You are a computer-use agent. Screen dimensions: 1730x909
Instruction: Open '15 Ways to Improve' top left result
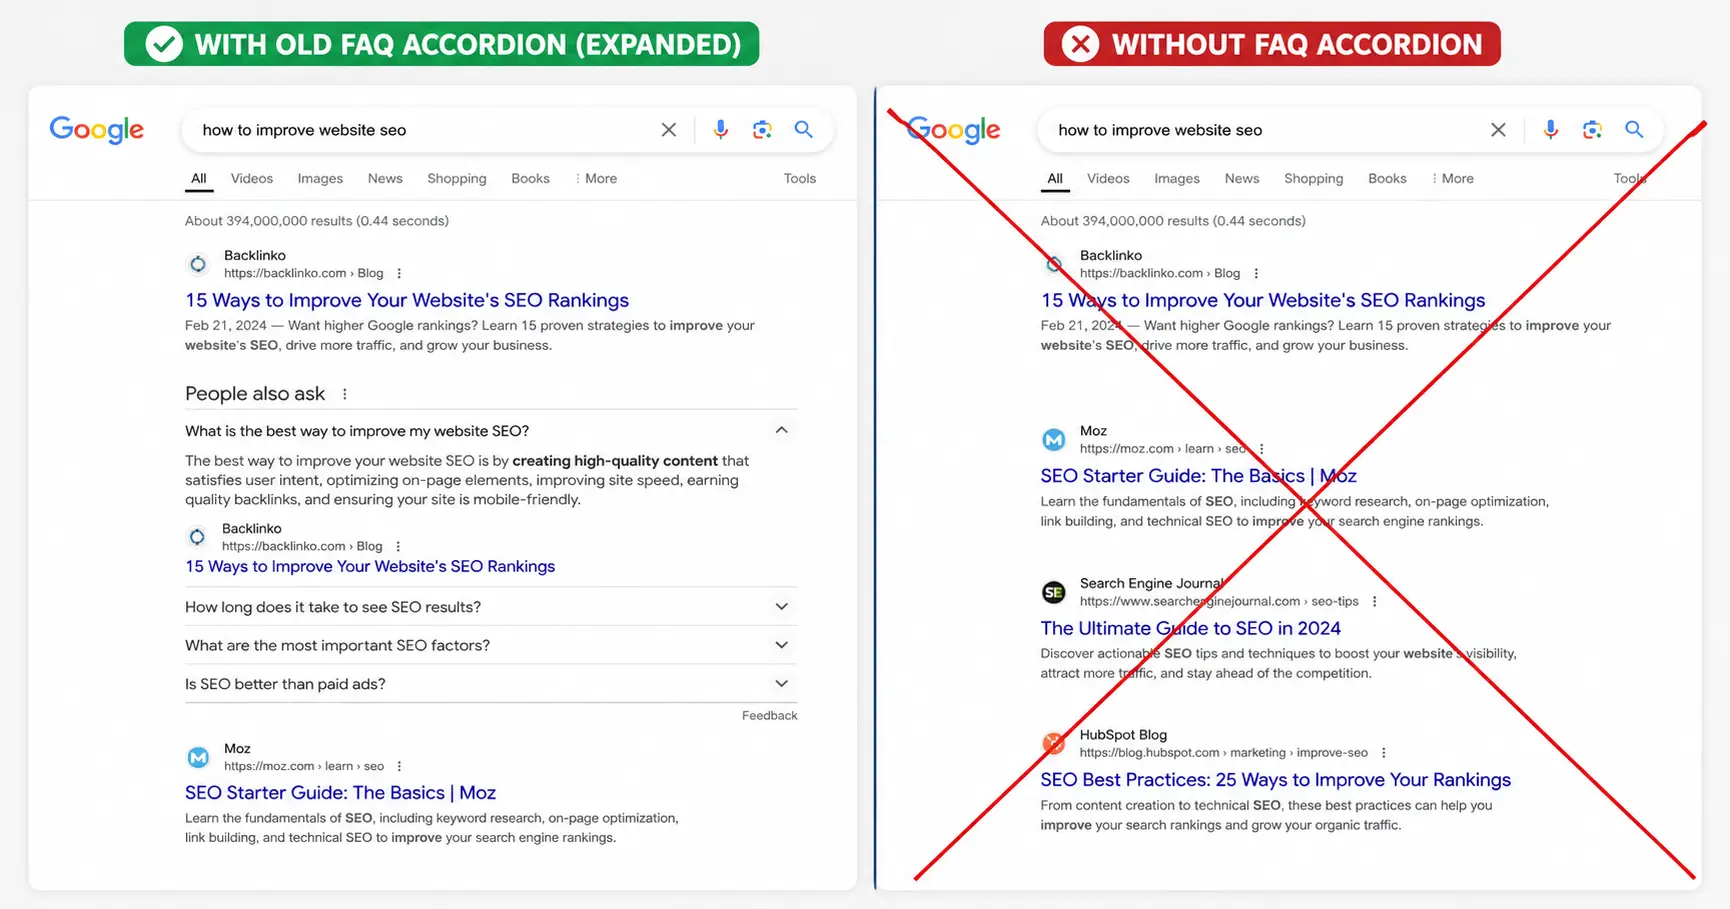pos(407,300)
